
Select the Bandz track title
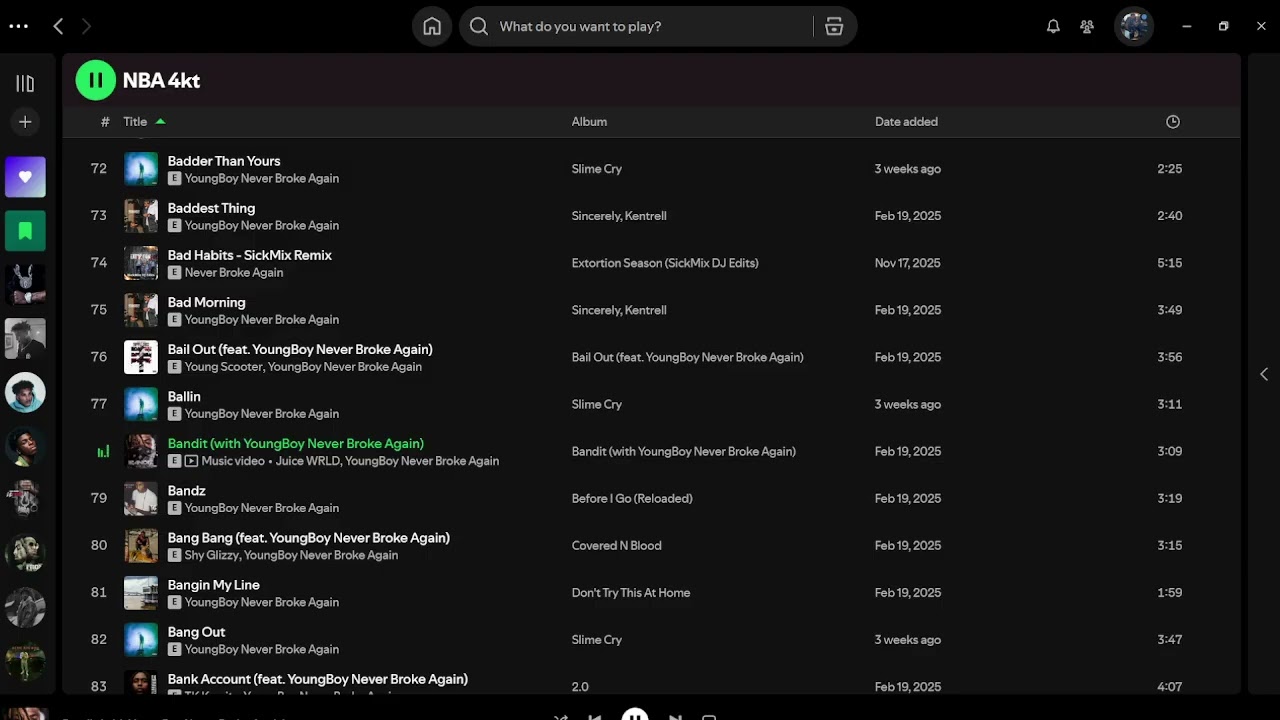click(187, 491)
